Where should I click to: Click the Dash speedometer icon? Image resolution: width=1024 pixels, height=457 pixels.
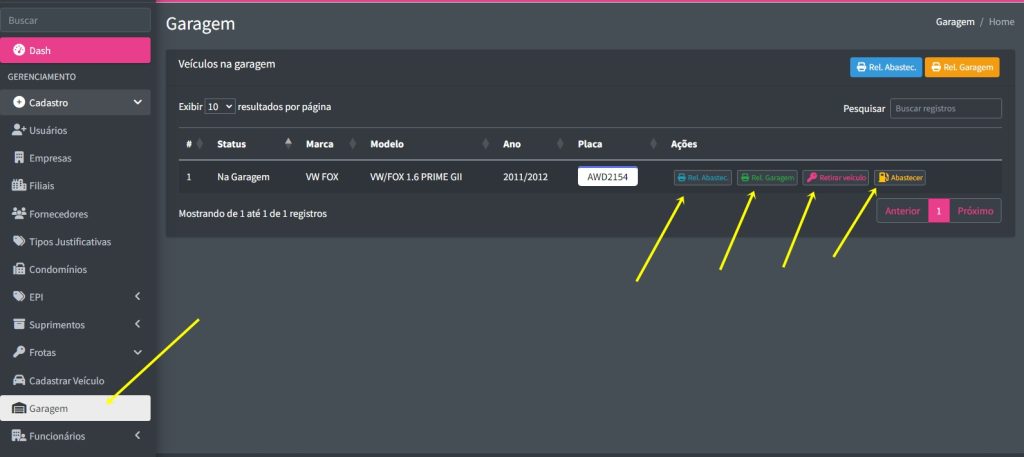[19, 50]
